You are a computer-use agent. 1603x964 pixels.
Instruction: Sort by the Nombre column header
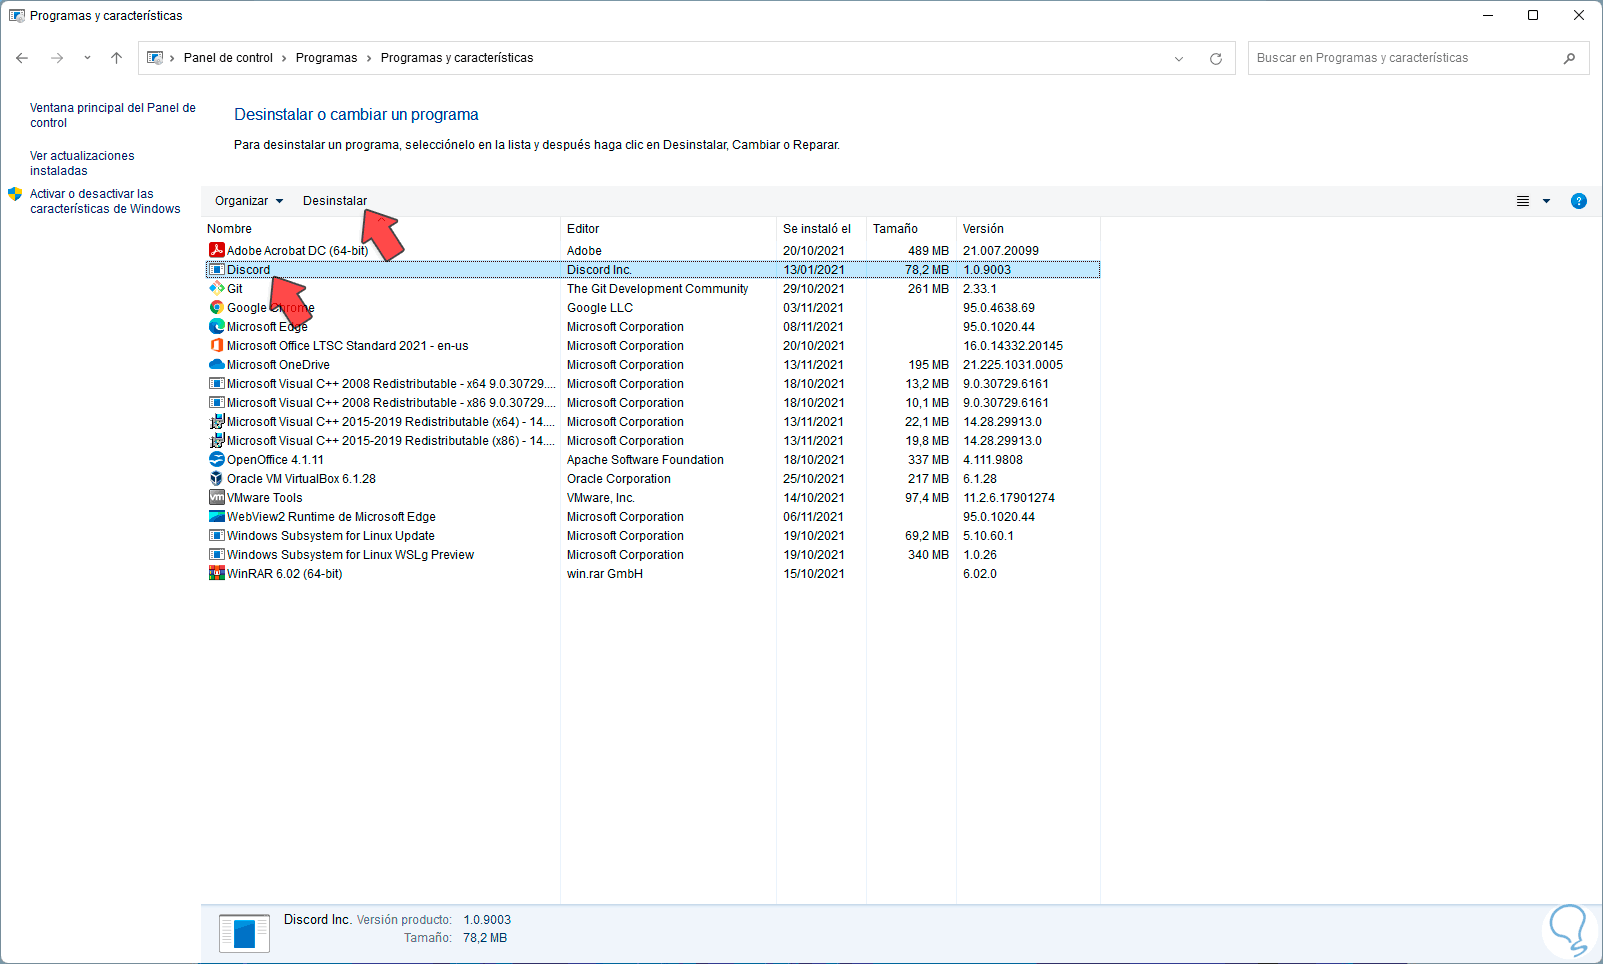coord(229,229)
